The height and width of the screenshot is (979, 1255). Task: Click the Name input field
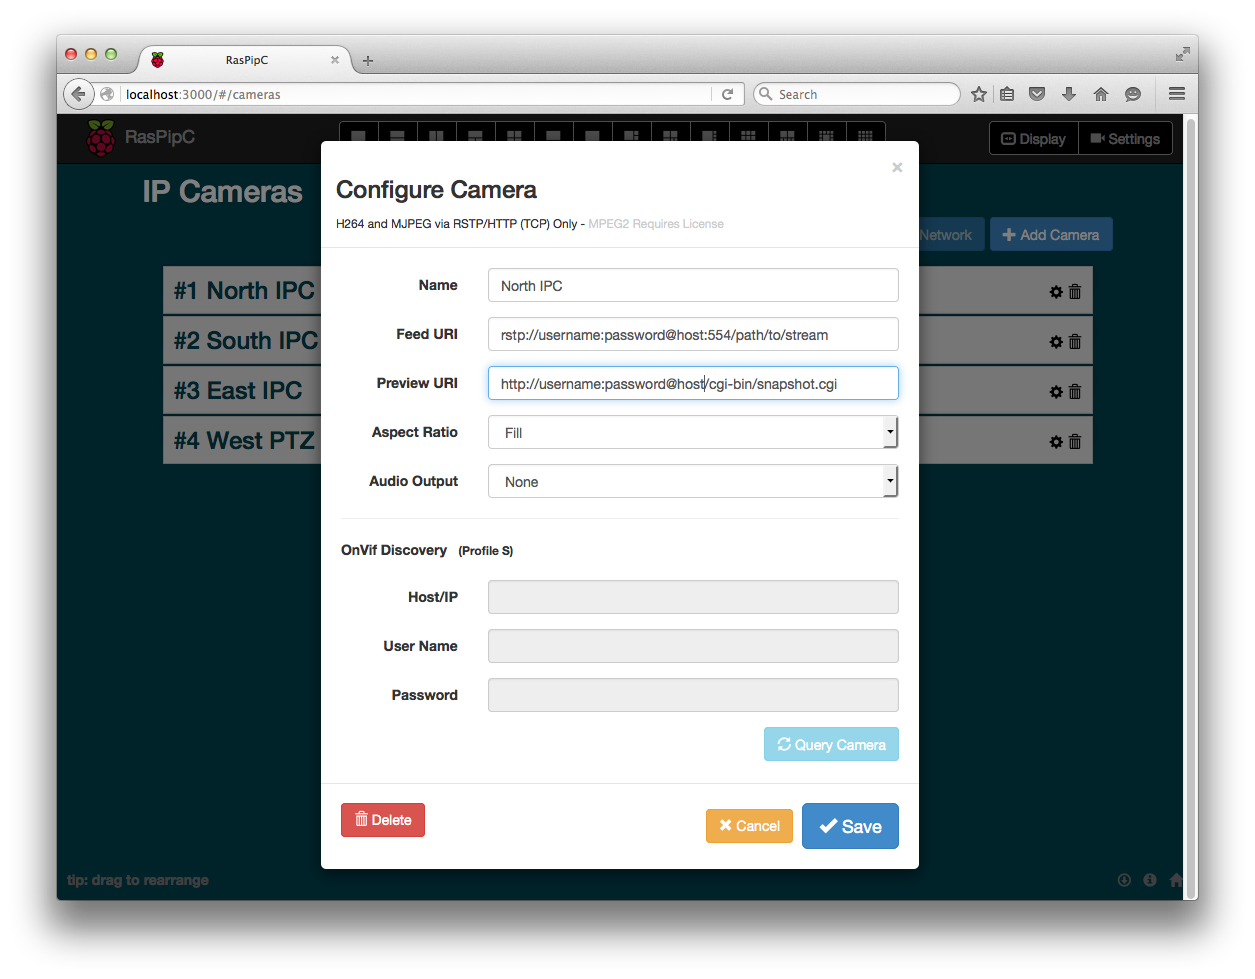tap(693, 285)
